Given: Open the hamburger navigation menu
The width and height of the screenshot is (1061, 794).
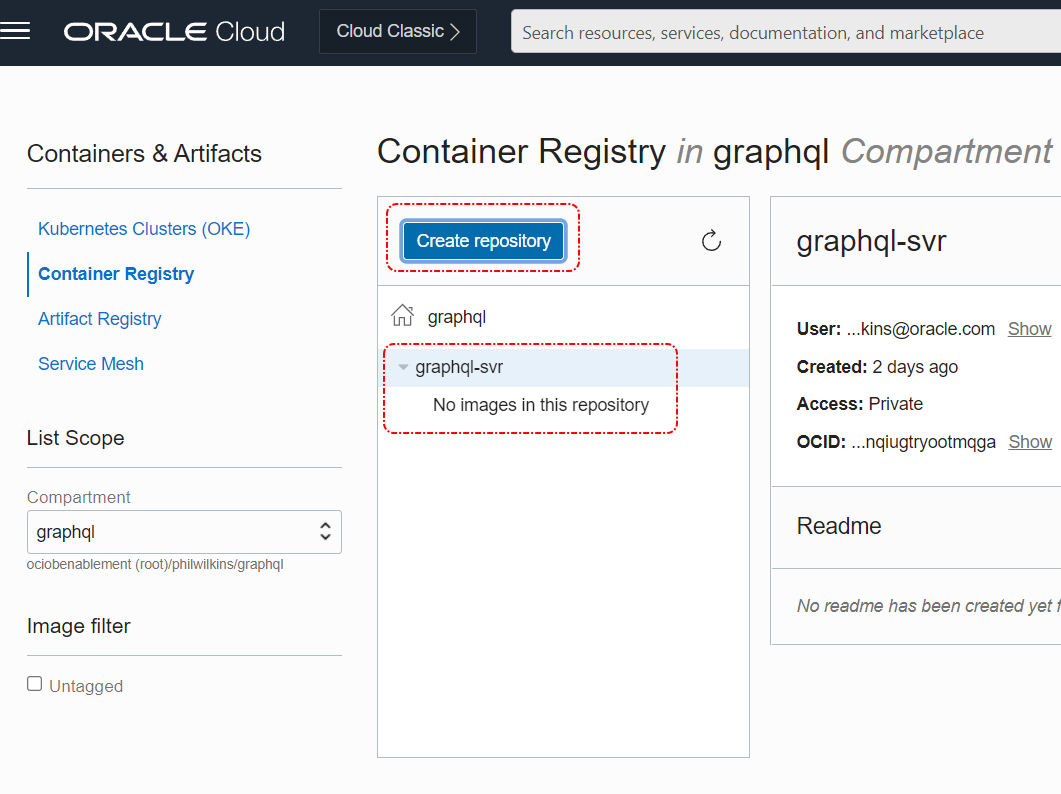Looking at the screenshot, I should tap(16, 31).
